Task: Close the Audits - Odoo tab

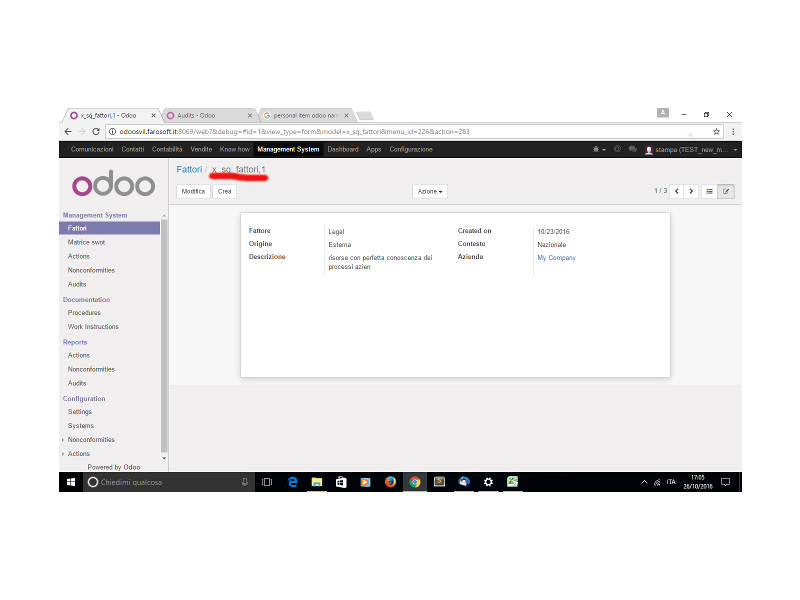Action: (x=249, y=116)
